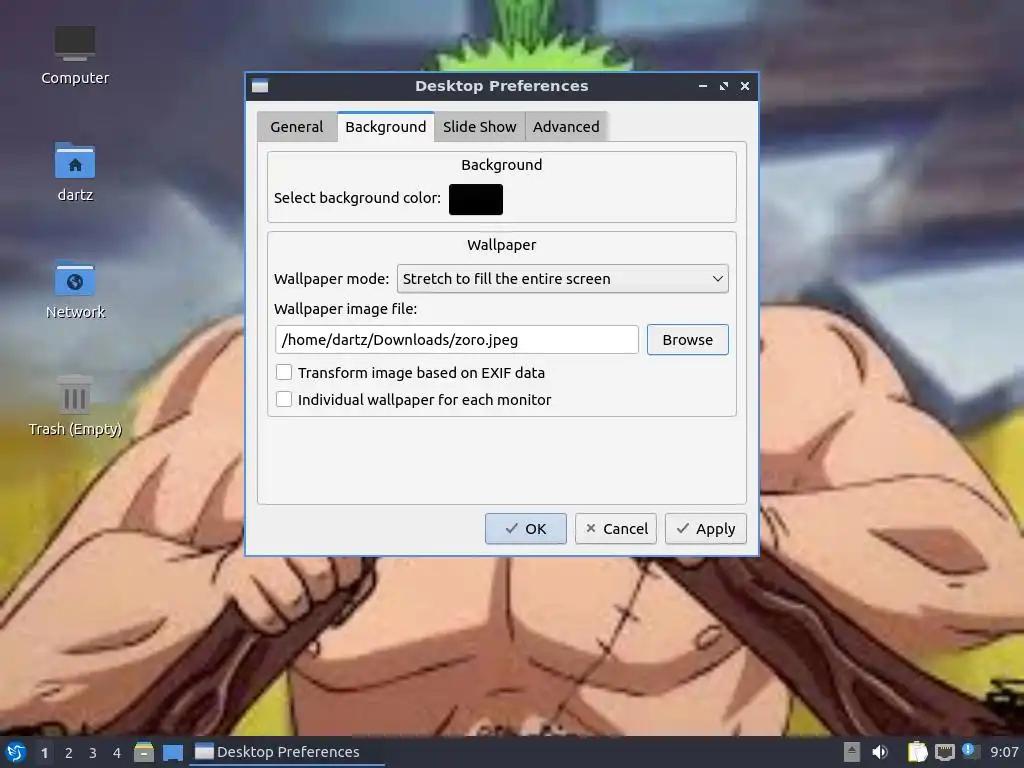Switch to the Background tab

click(385, 127)
